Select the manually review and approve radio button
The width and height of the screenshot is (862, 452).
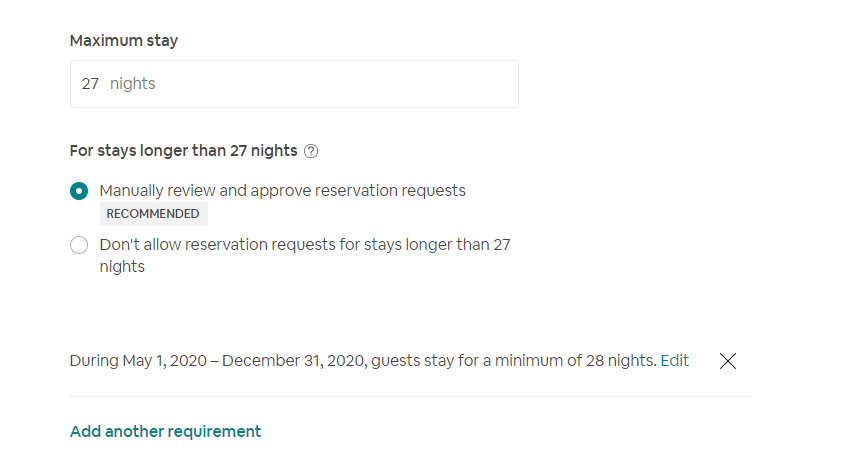click(79, 191)
